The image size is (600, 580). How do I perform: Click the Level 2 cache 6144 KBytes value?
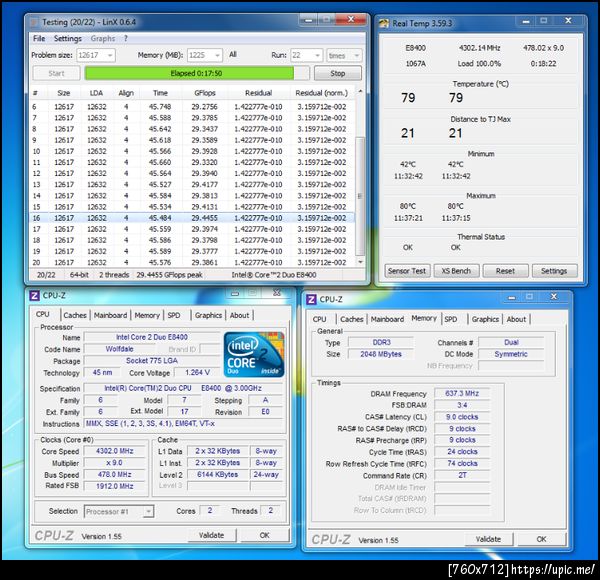tap(218, 474)
